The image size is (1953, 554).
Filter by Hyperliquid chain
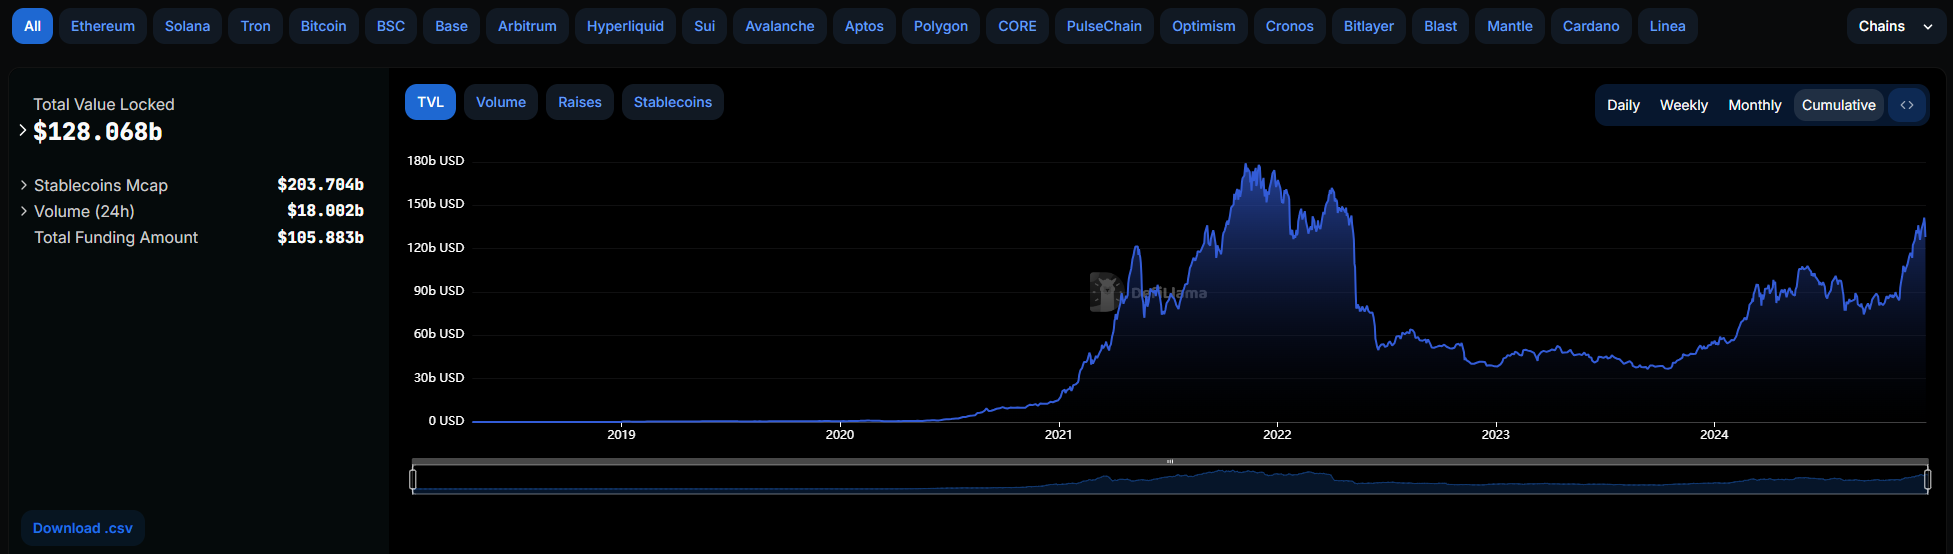point(625,26)
